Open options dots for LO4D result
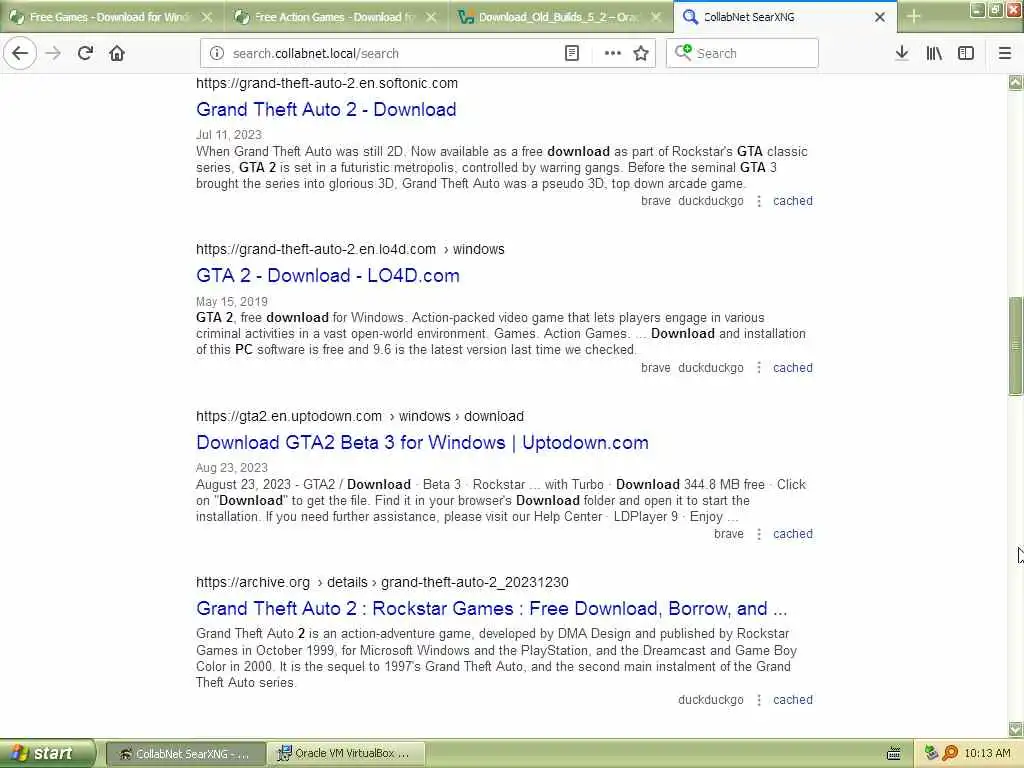This screenshot has width=1024, height=768. [x=759, y=368]
